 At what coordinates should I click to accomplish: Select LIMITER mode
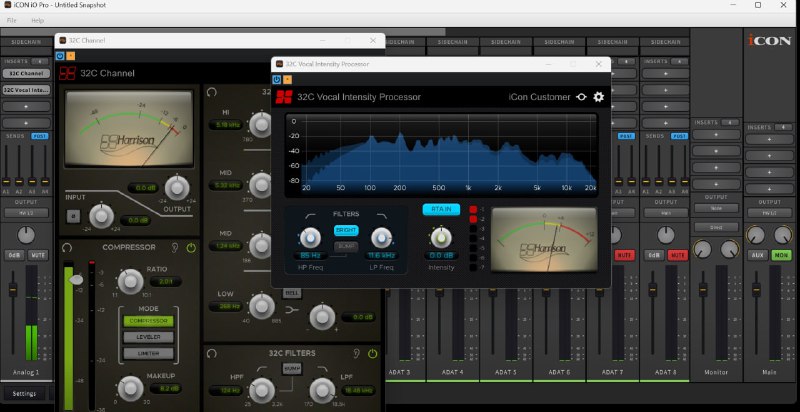point(148,353)
